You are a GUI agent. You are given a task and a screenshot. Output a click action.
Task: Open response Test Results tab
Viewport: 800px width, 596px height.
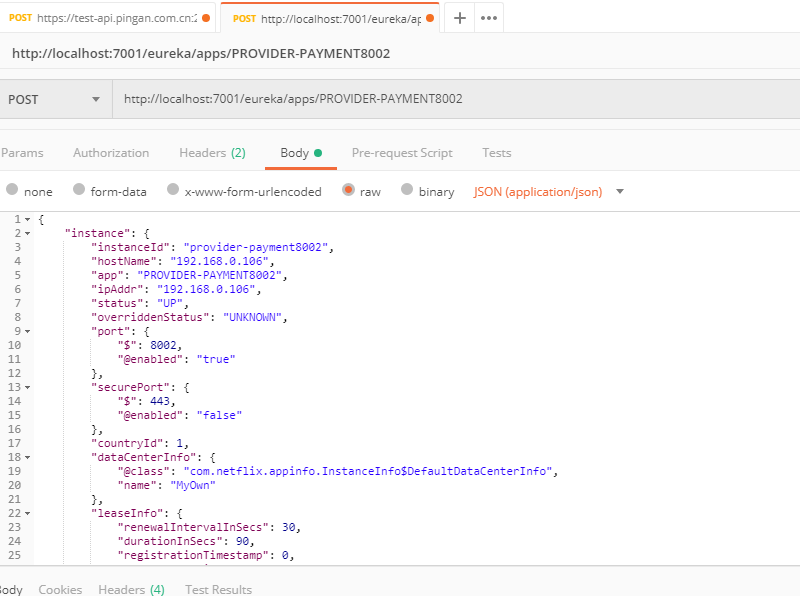pyautogui.click(x=218, y=589)
